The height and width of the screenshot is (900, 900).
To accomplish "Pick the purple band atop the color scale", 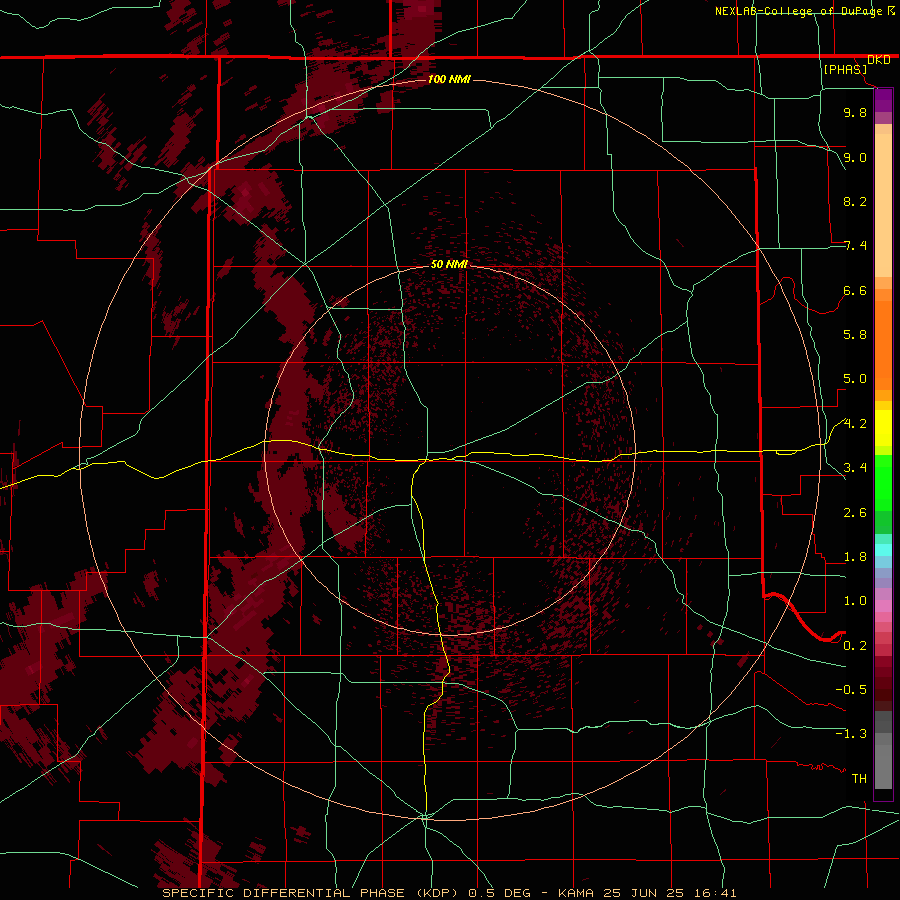I will 883,100.
